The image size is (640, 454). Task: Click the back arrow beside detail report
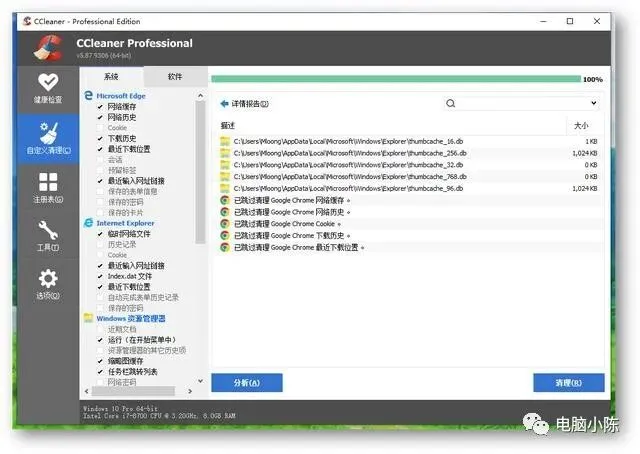(x=224, y=104)
